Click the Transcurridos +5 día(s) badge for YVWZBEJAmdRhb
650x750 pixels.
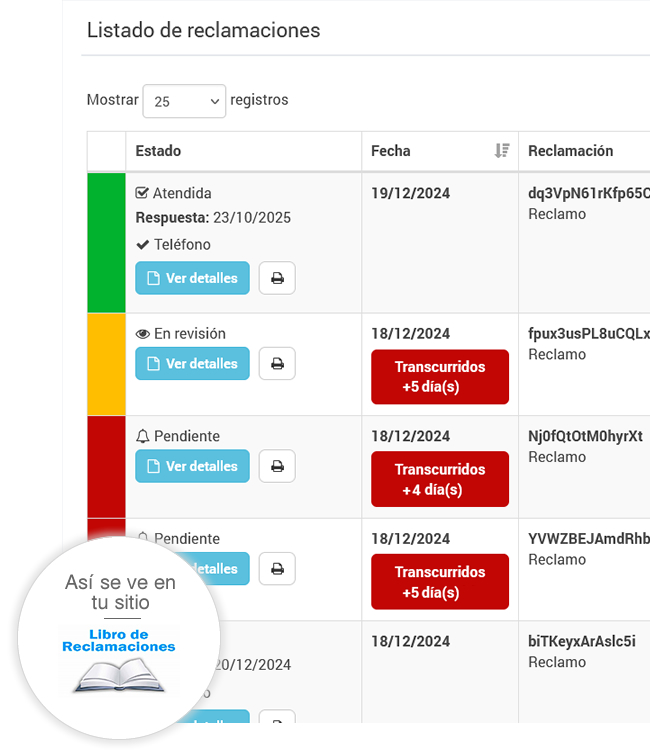pyautogui.click(x=440, y=582)
